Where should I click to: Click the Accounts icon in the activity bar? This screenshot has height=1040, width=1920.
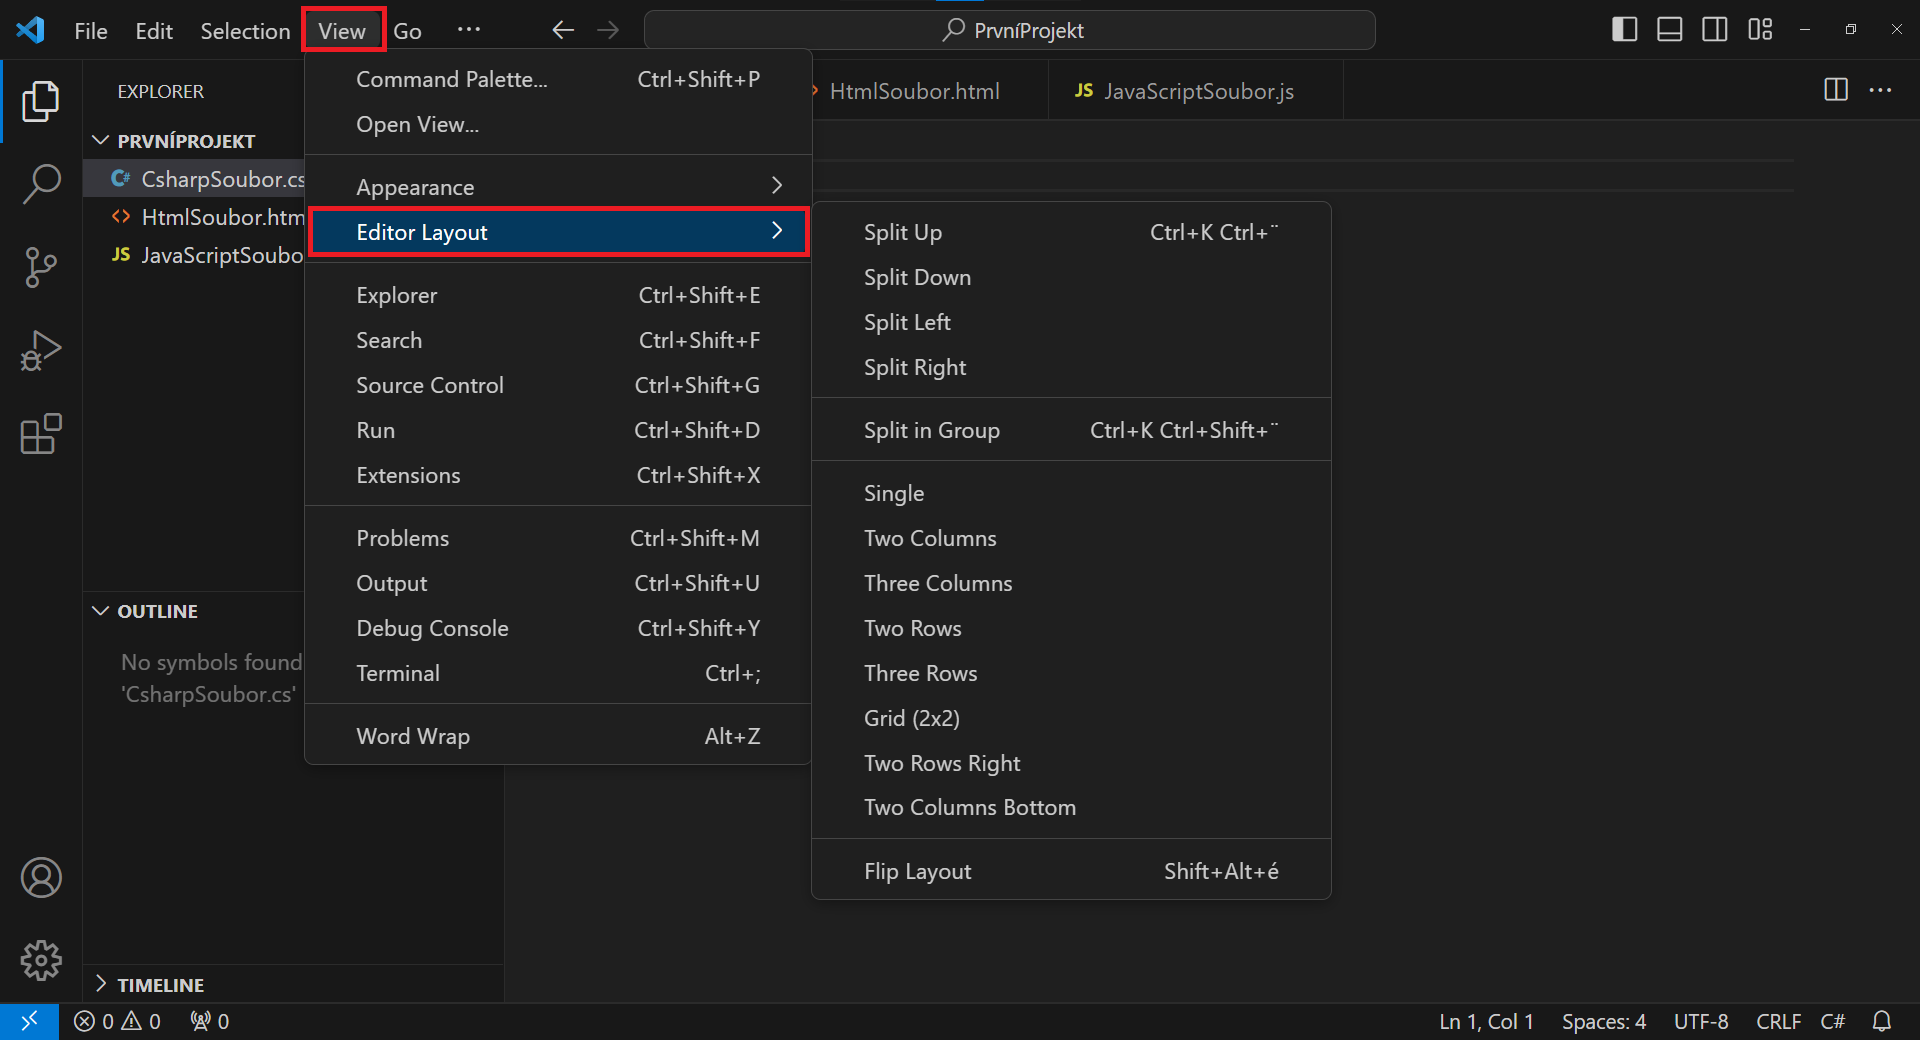pos(40,877)
